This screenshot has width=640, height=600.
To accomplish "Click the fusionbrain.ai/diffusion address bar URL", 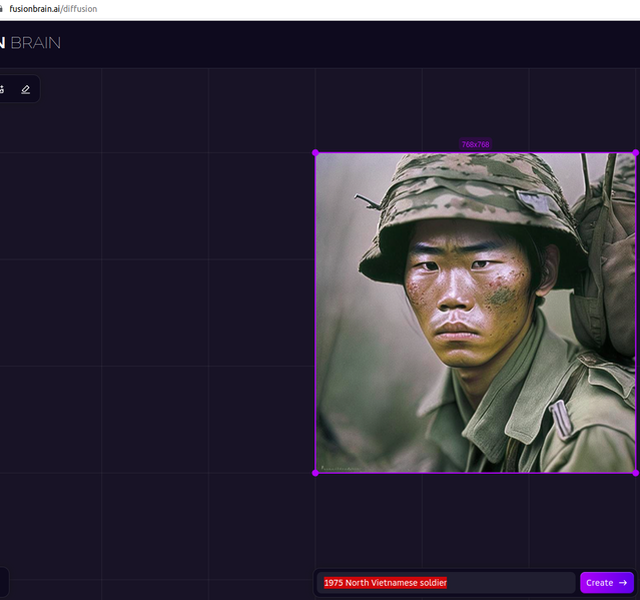I will click(x=53, y=9).
